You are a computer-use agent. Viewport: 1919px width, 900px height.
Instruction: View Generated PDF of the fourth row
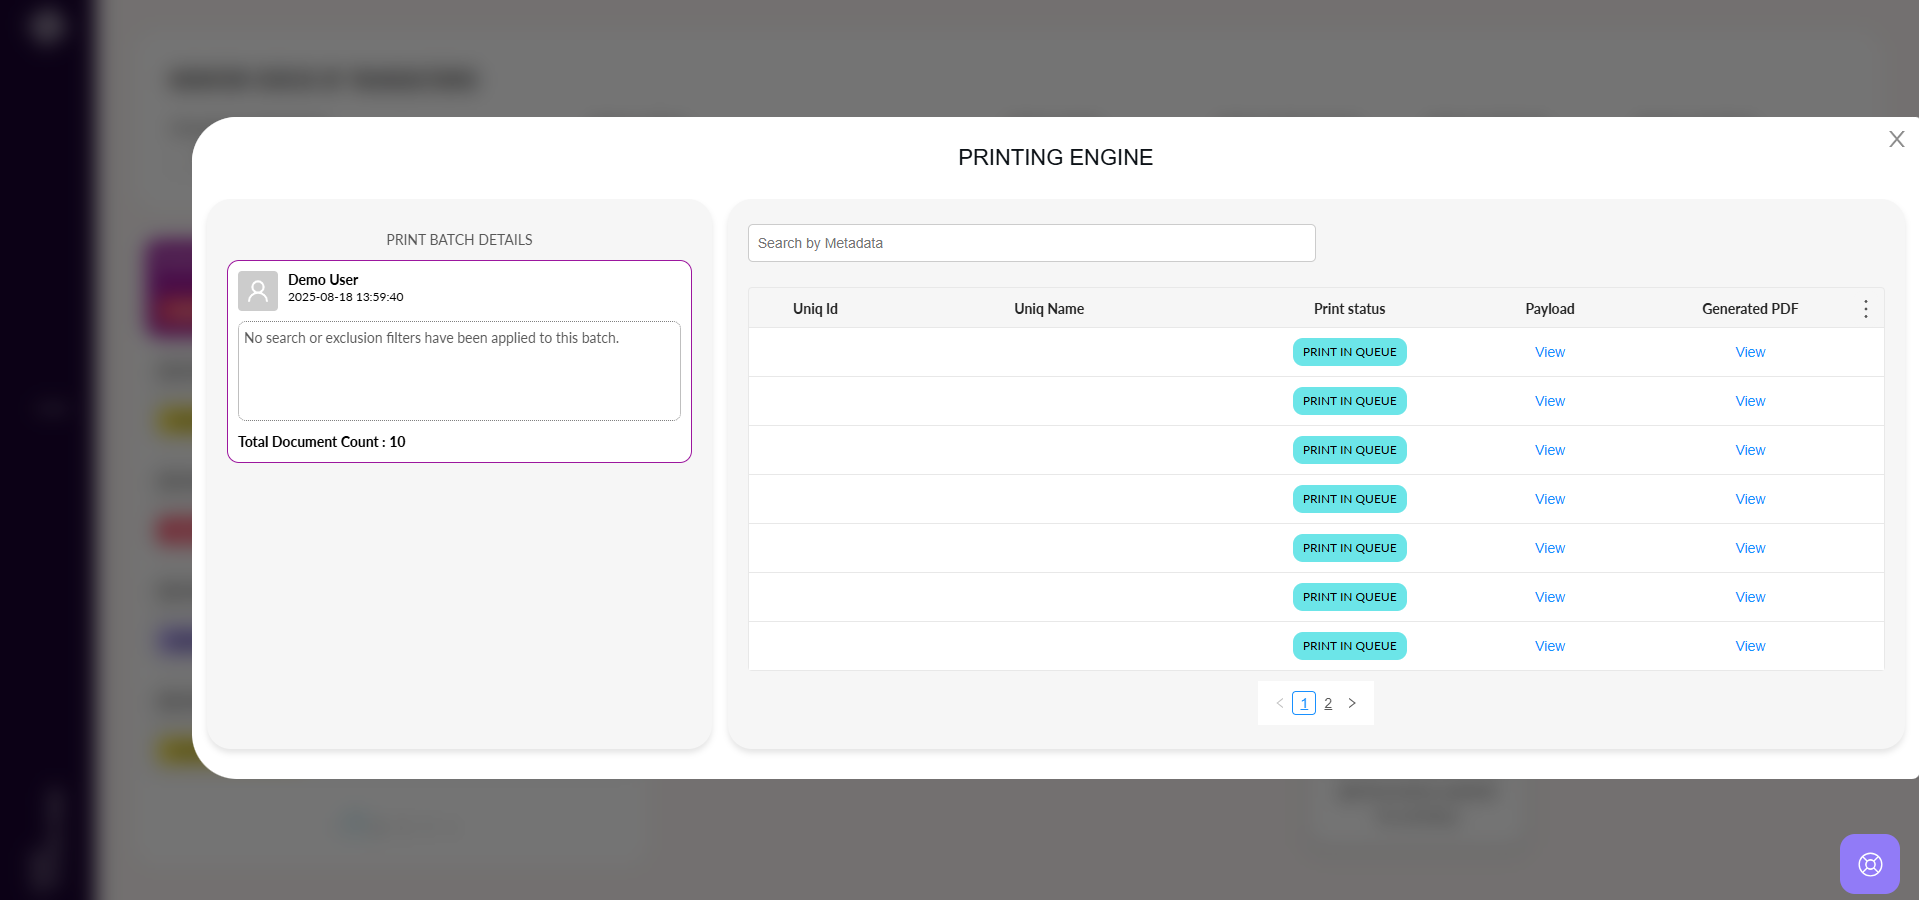pyautogui.click(x=1749, y=499)
